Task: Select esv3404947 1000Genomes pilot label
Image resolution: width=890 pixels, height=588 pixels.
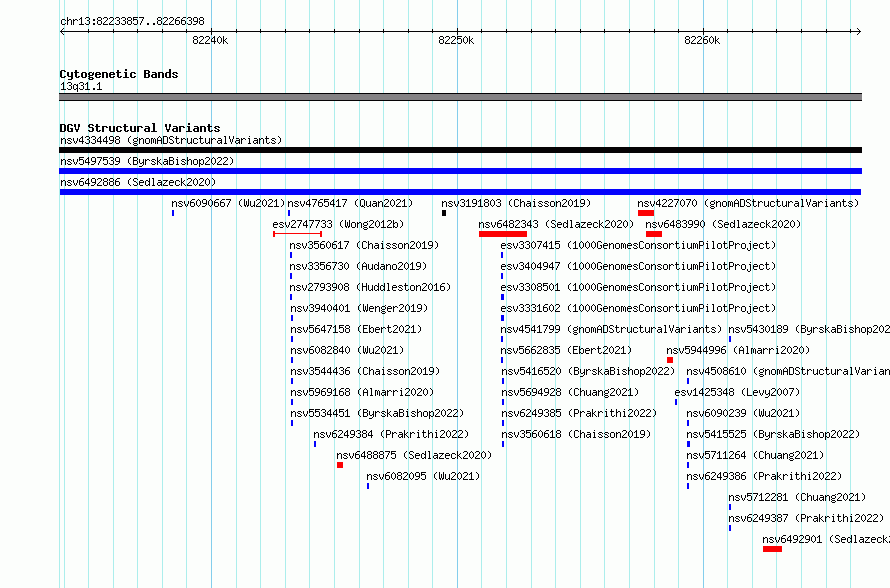Action: [638, 266]
